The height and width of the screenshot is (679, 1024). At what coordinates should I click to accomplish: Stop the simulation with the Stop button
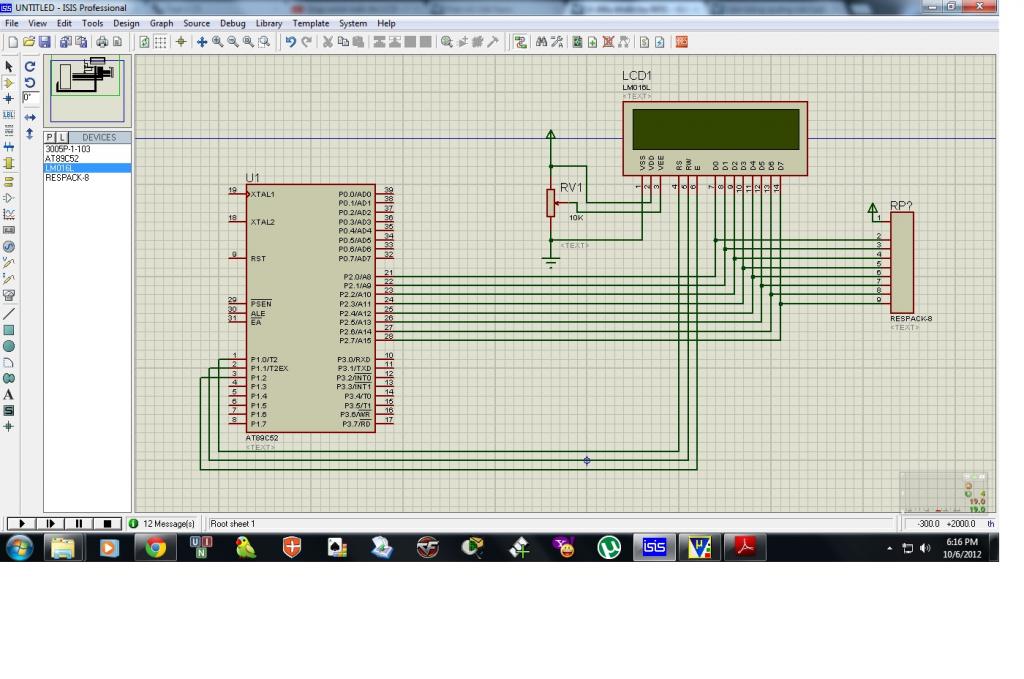pos(105,524)
